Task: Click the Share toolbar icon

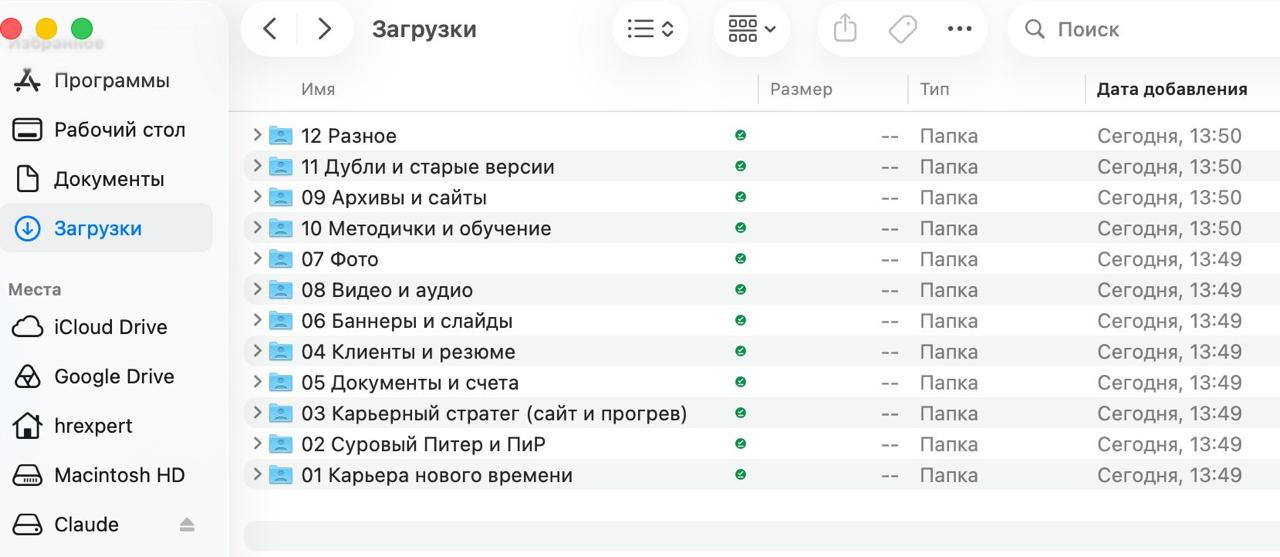Action: [x=845, y=29]
